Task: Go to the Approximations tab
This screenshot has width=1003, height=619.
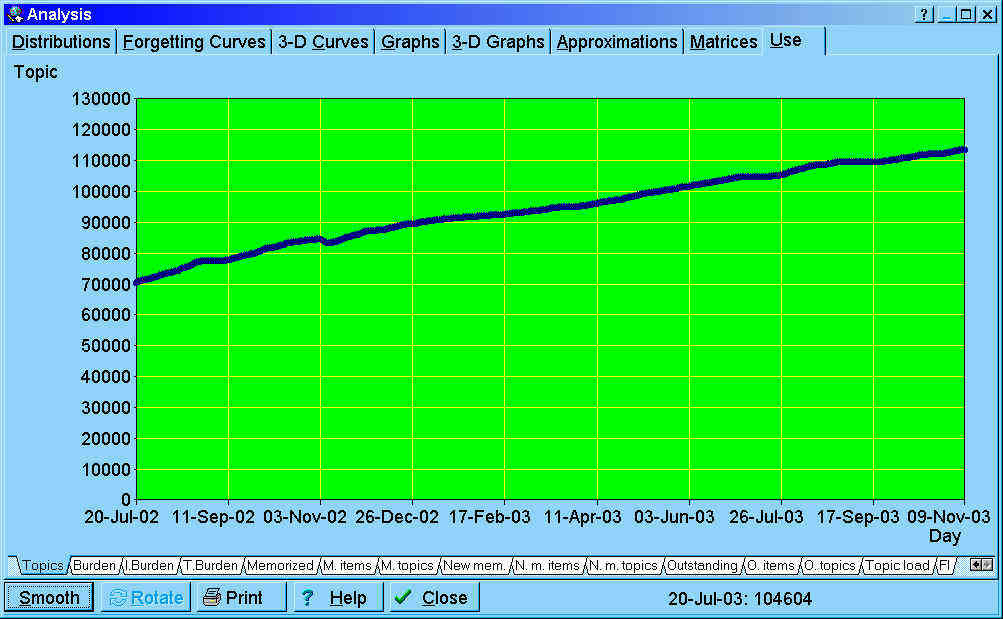Action: (616, 42)
